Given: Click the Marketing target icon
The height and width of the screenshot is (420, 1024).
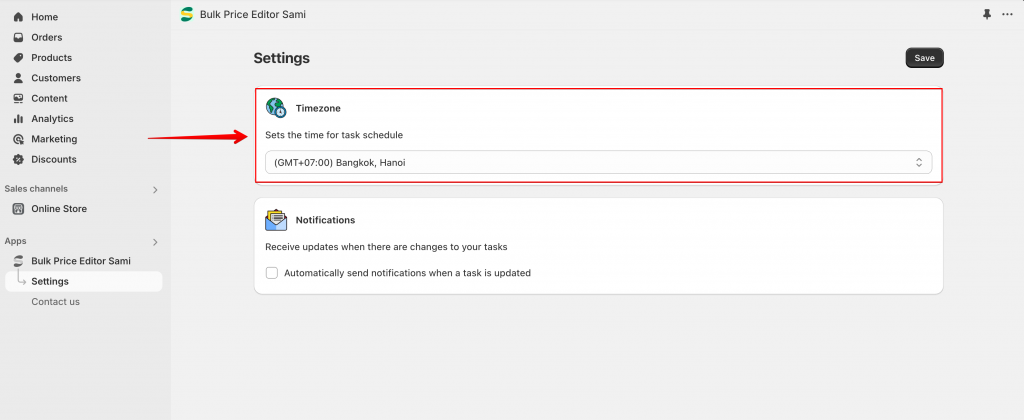Looking at the screenshot, I should (x=18, y=139).
